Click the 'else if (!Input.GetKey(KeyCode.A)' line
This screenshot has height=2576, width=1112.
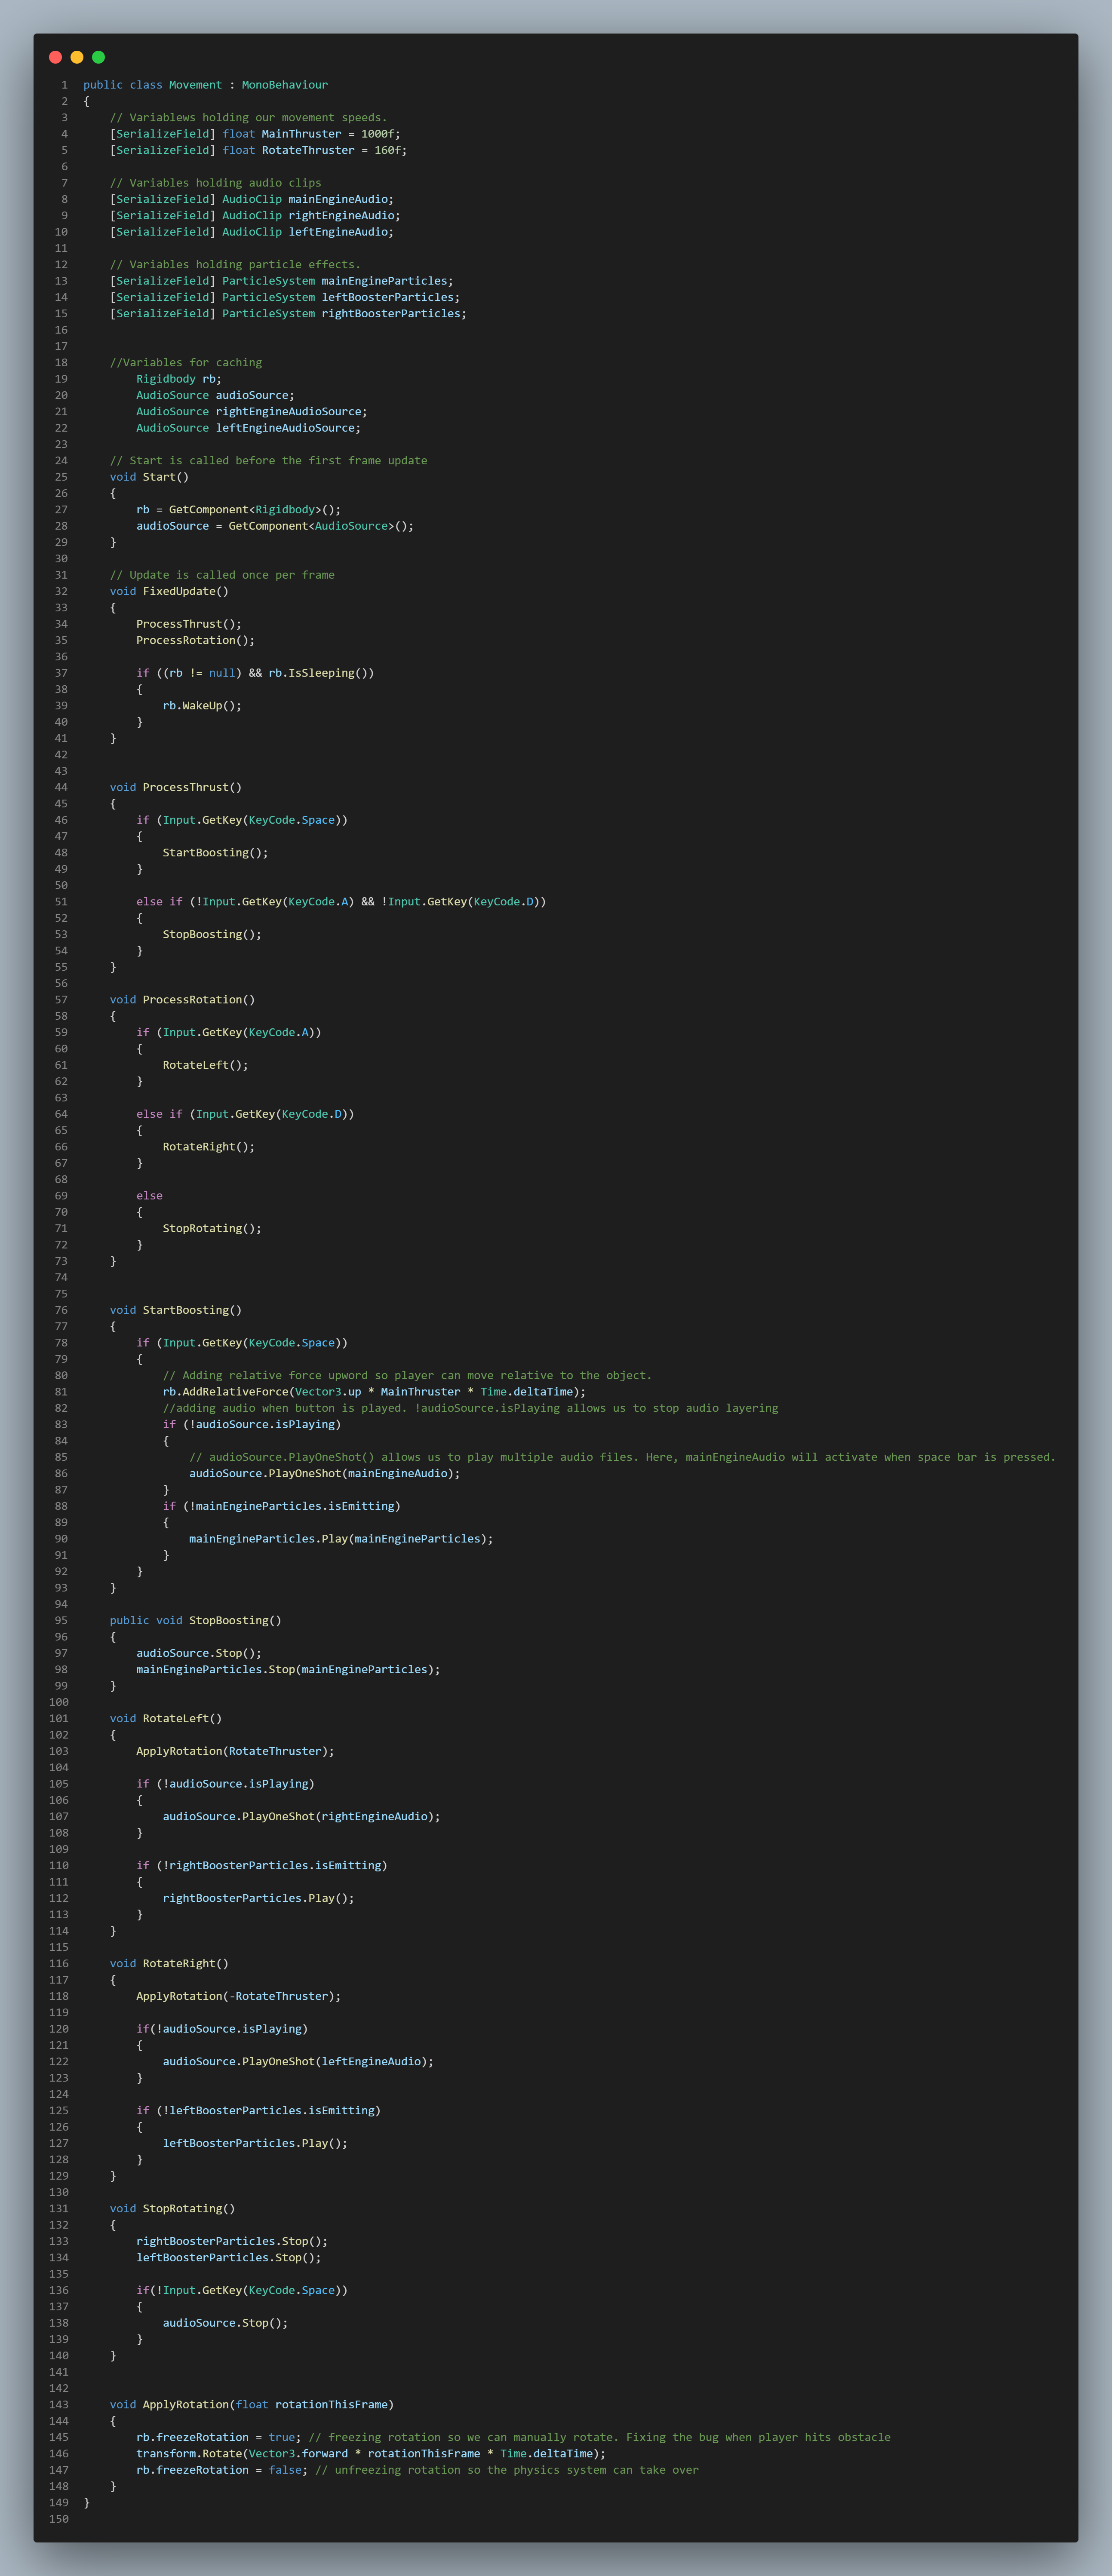click(x=341, y=902)
